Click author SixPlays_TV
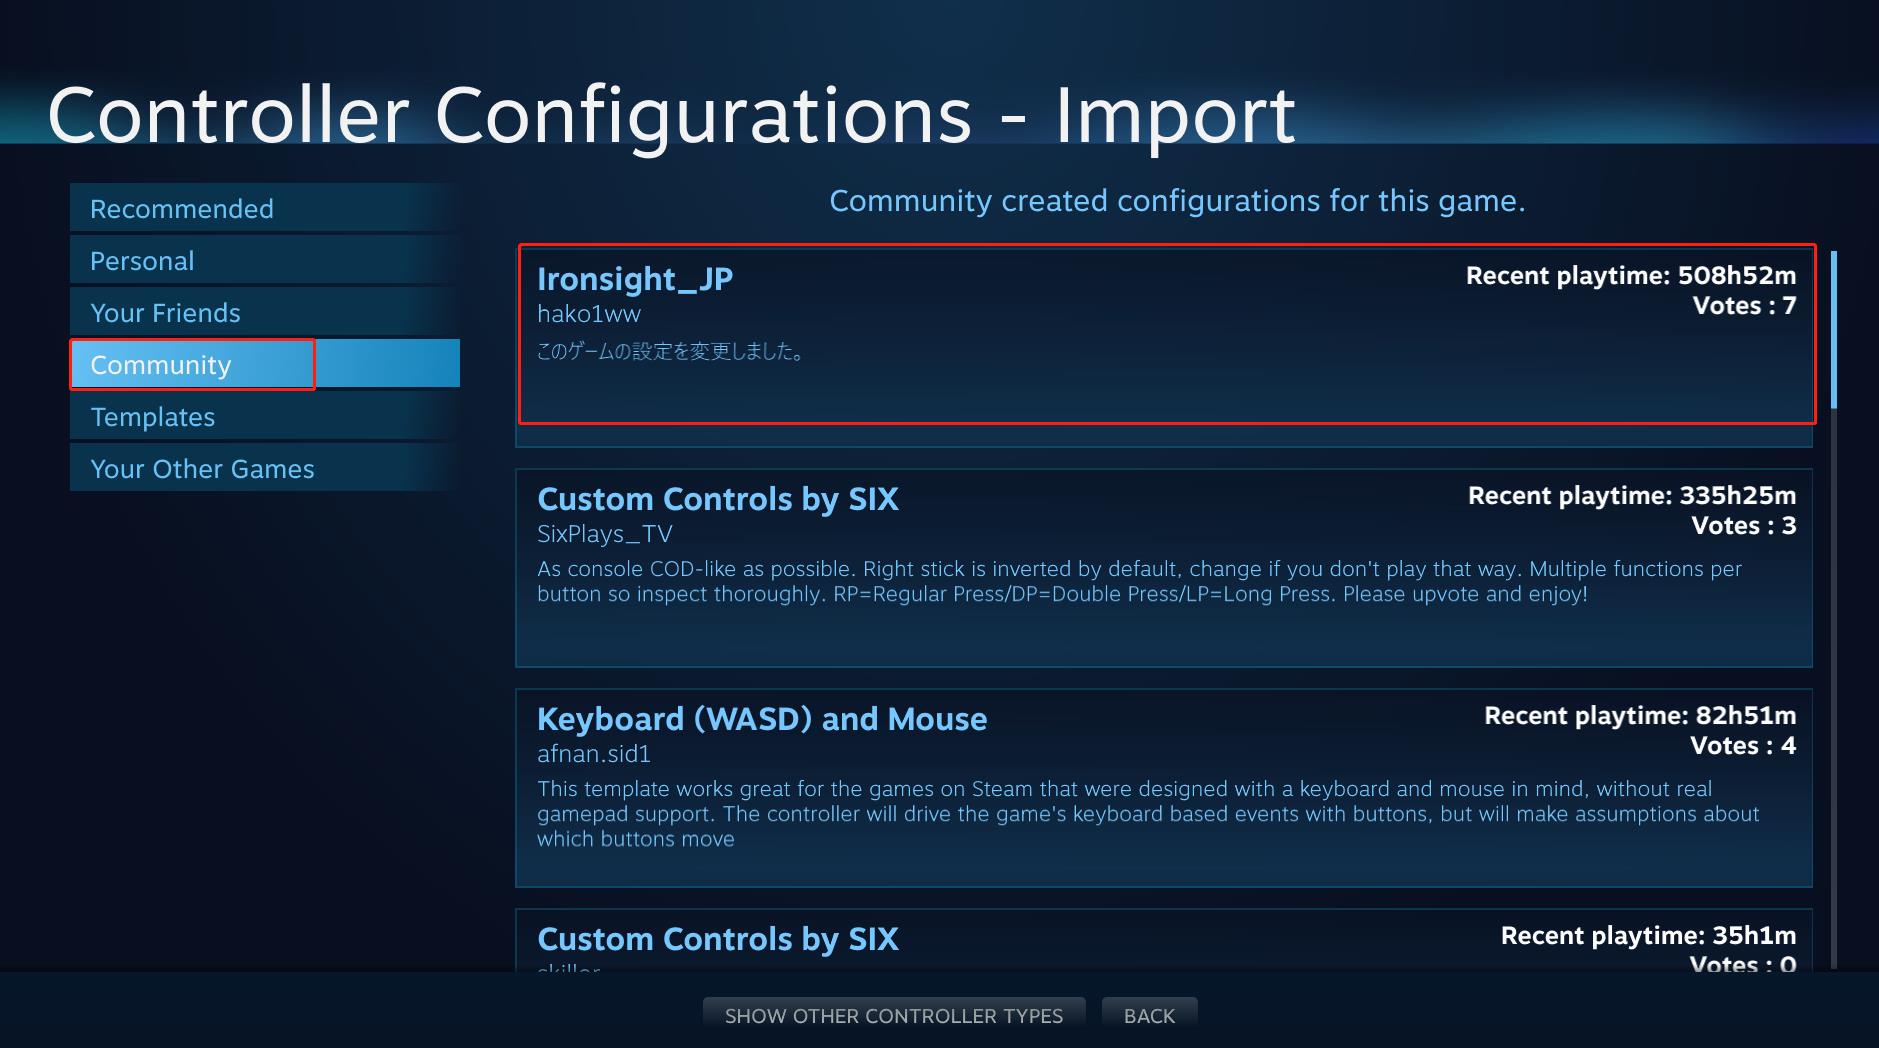 [x=604, y=534]
